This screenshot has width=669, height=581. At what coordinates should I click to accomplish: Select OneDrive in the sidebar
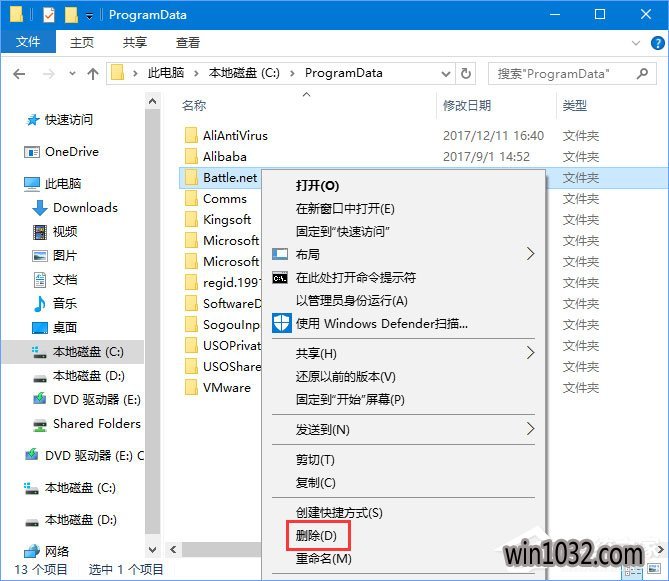(71, 151)
